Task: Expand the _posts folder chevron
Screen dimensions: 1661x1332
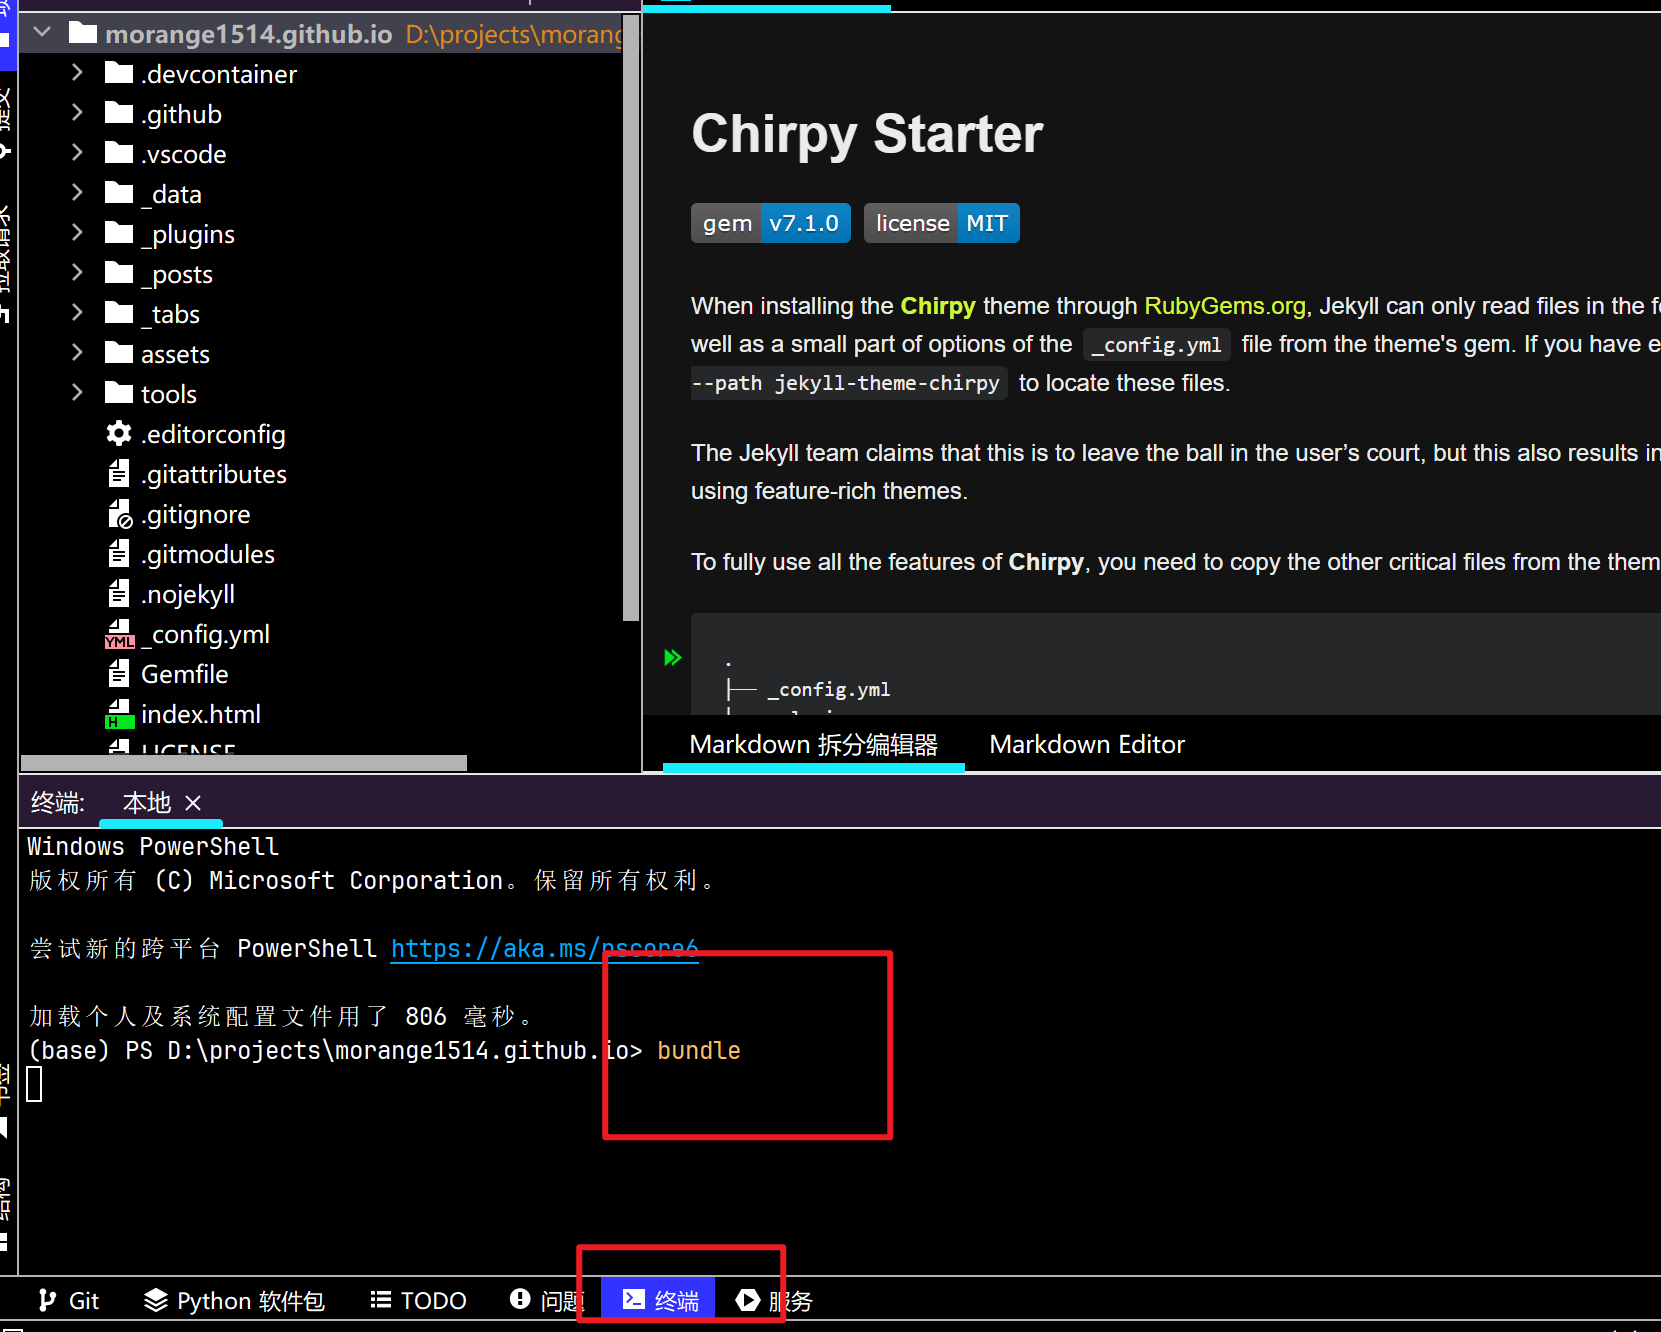Action: click(77, 272)
